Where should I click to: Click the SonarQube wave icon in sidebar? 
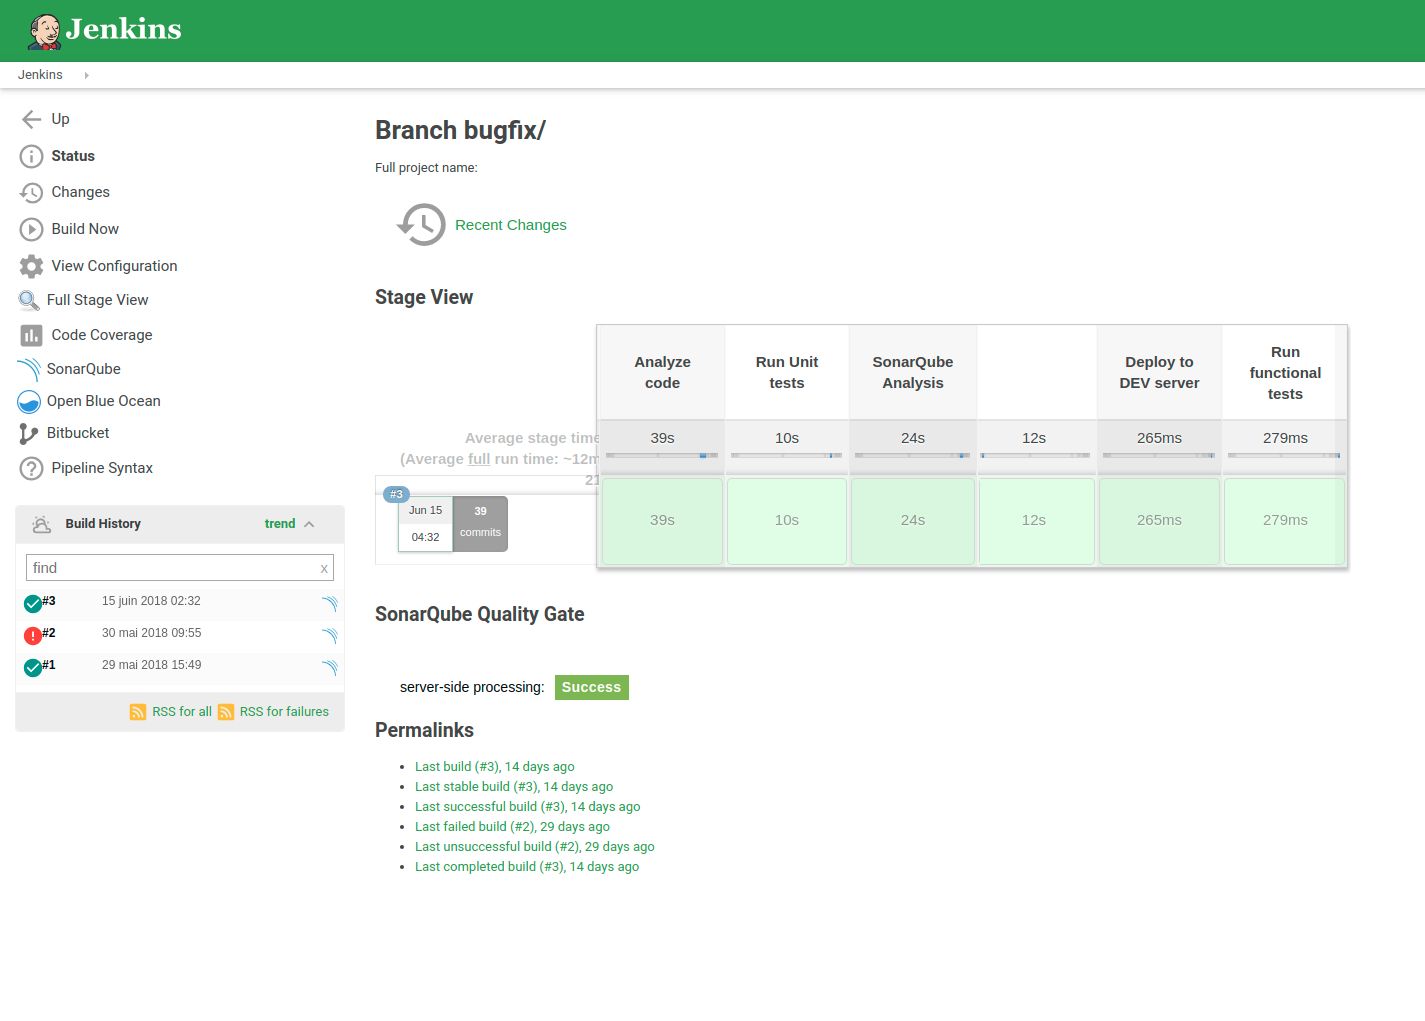29,369
